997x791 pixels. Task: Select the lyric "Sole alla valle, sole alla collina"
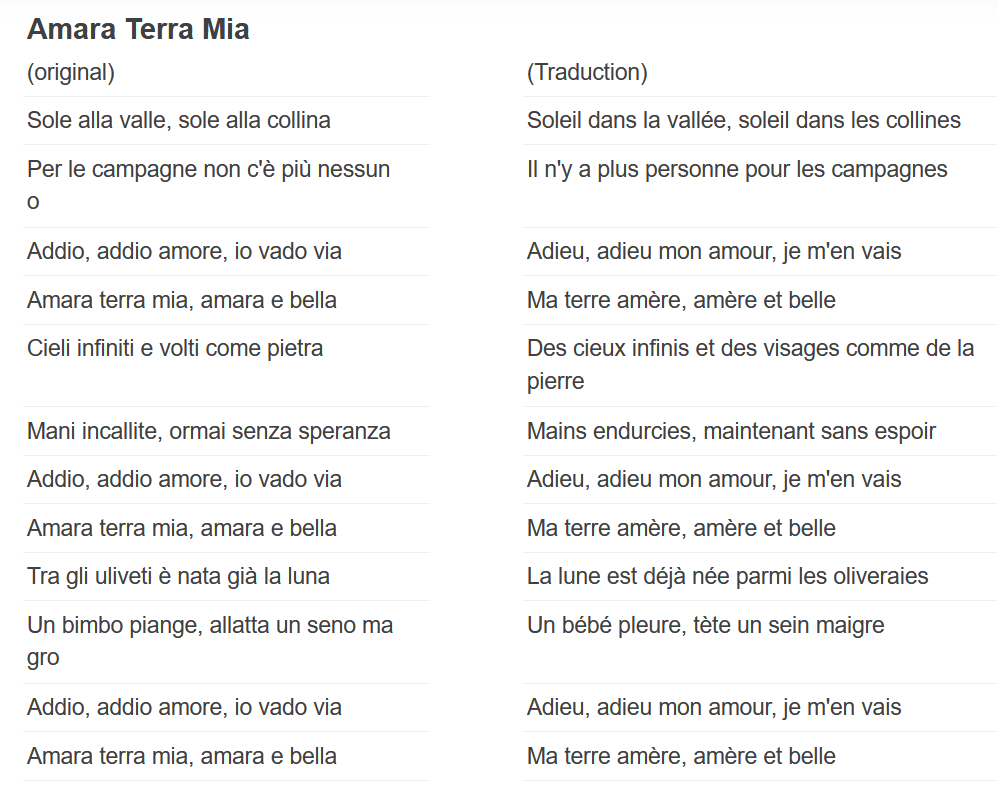point(179,121)
